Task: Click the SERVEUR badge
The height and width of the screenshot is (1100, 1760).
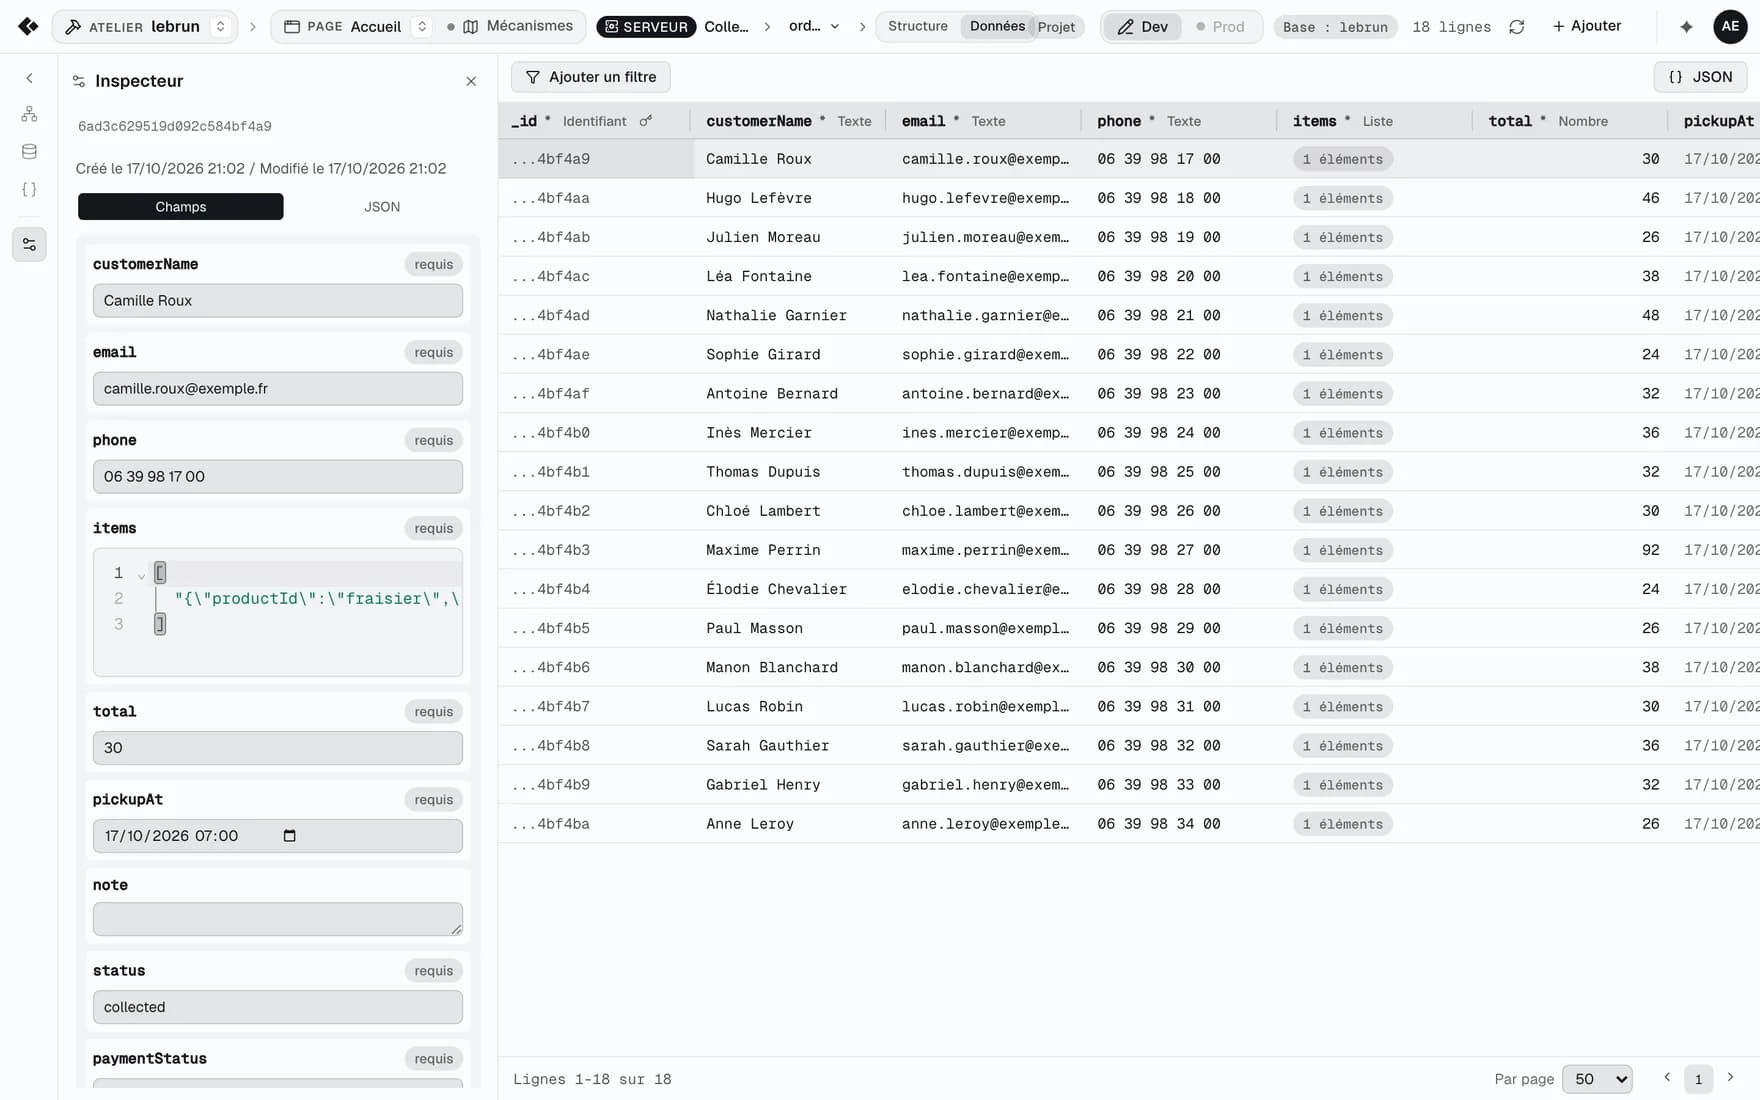Action: [x=646, y=27]
